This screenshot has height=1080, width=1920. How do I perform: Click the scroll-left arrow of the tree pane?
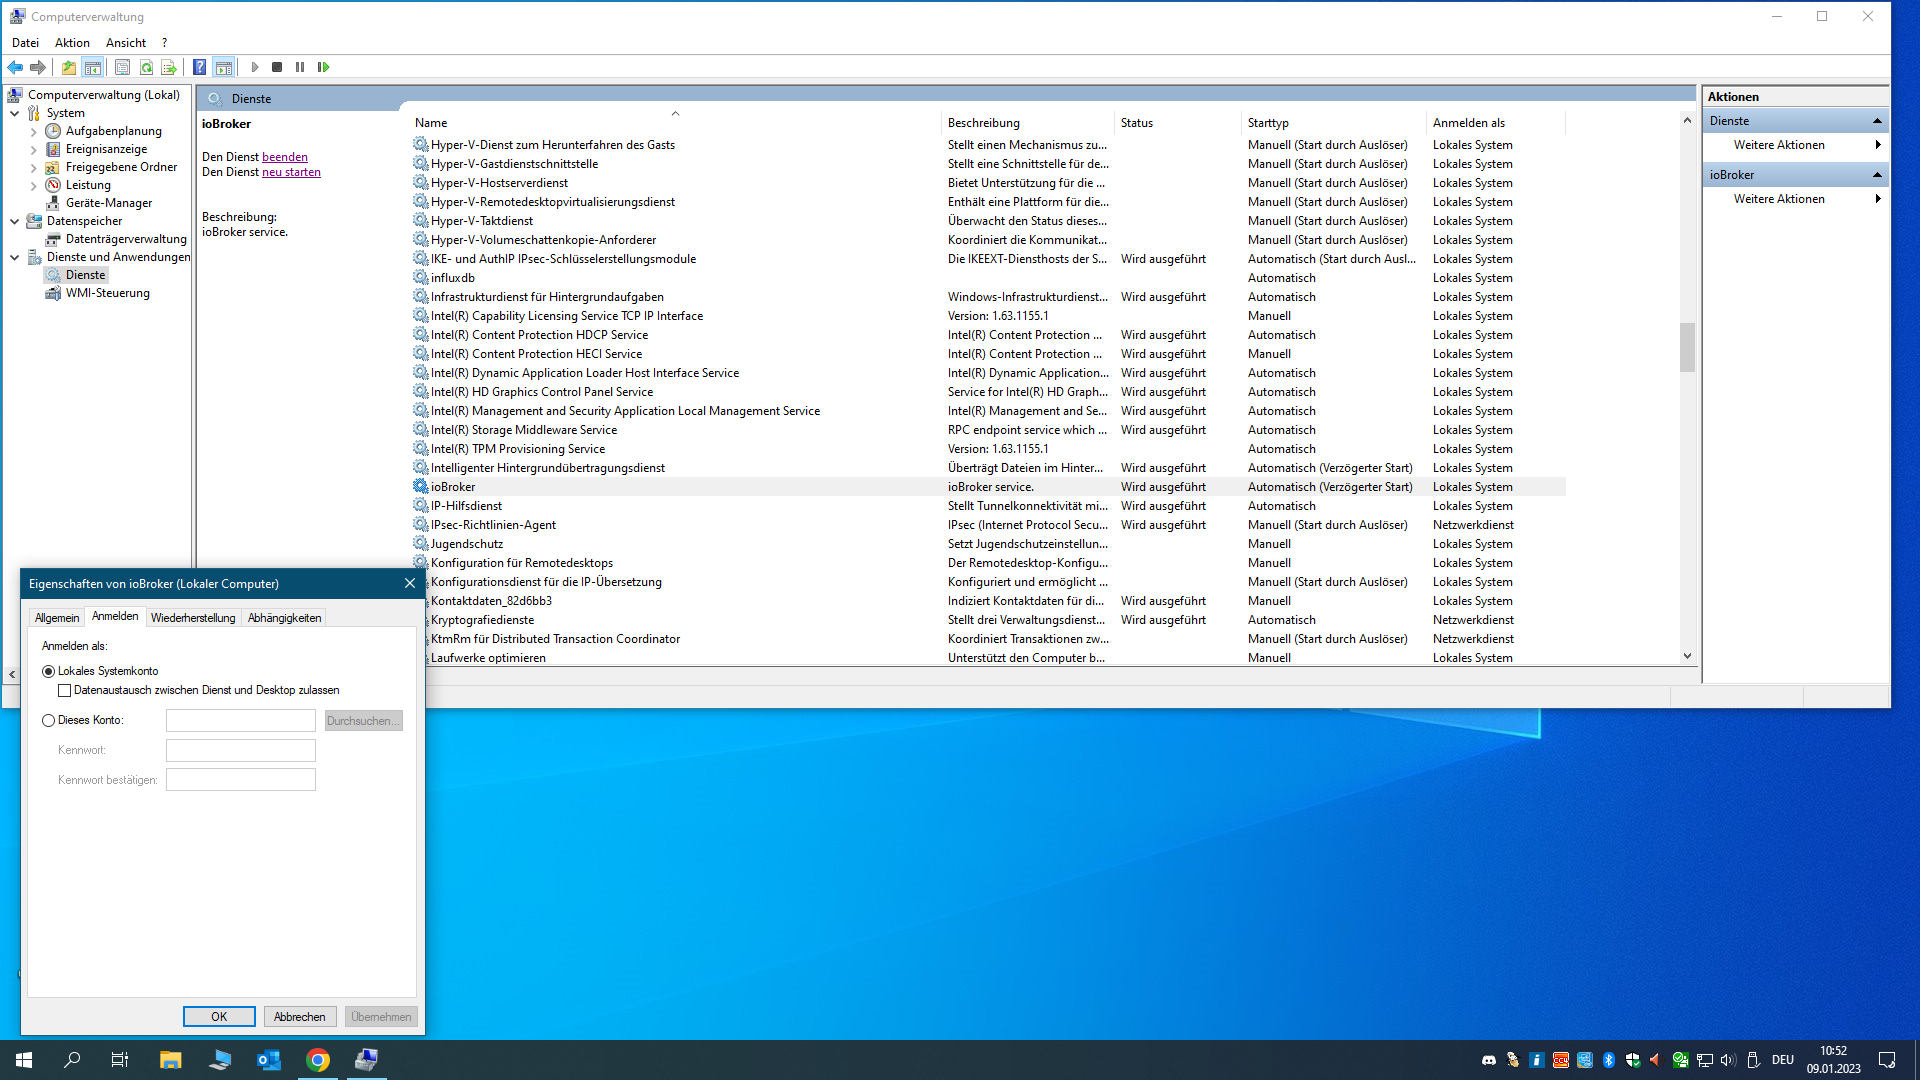[12, 675]
